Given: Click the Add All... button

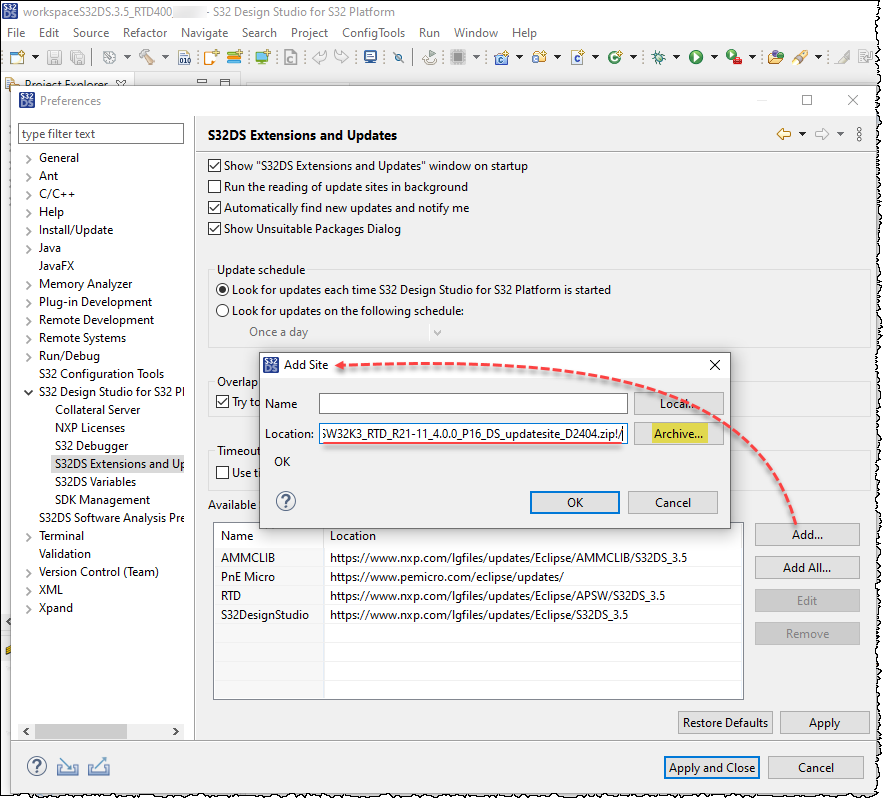Looking at the screenshot, I should [x=807, y=567].
